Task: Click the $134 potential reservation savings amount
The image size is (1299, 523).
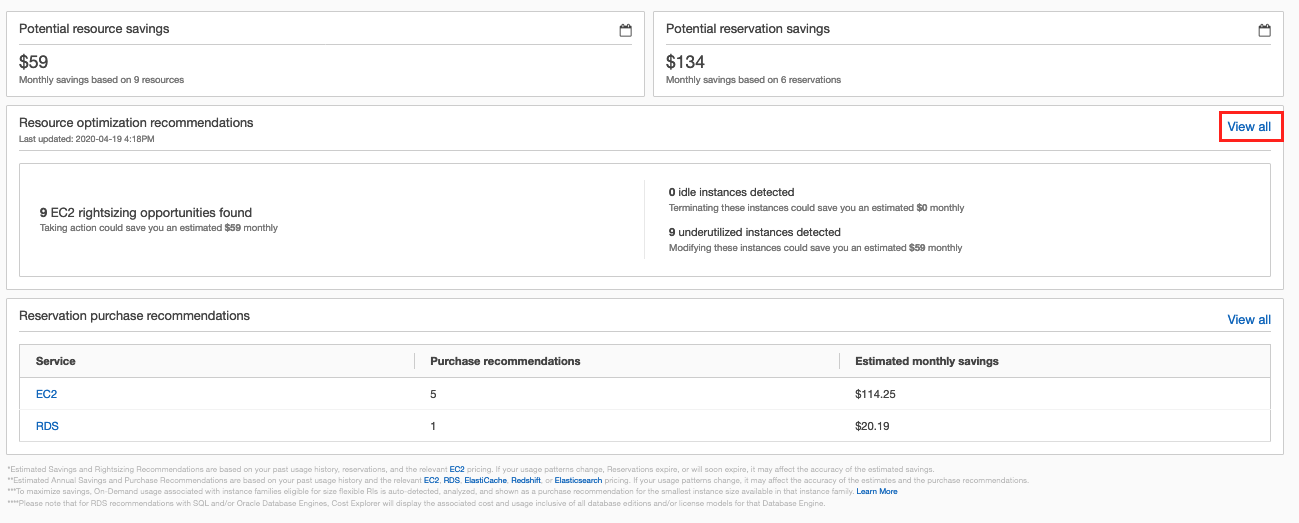Action: (685, 62)
